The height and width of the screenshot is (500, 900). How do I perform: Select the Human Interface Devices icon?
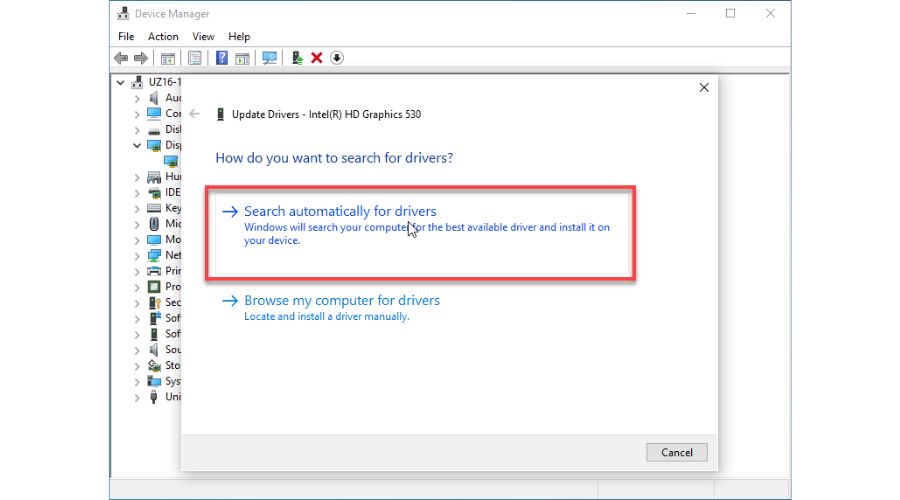click(154, 177)
